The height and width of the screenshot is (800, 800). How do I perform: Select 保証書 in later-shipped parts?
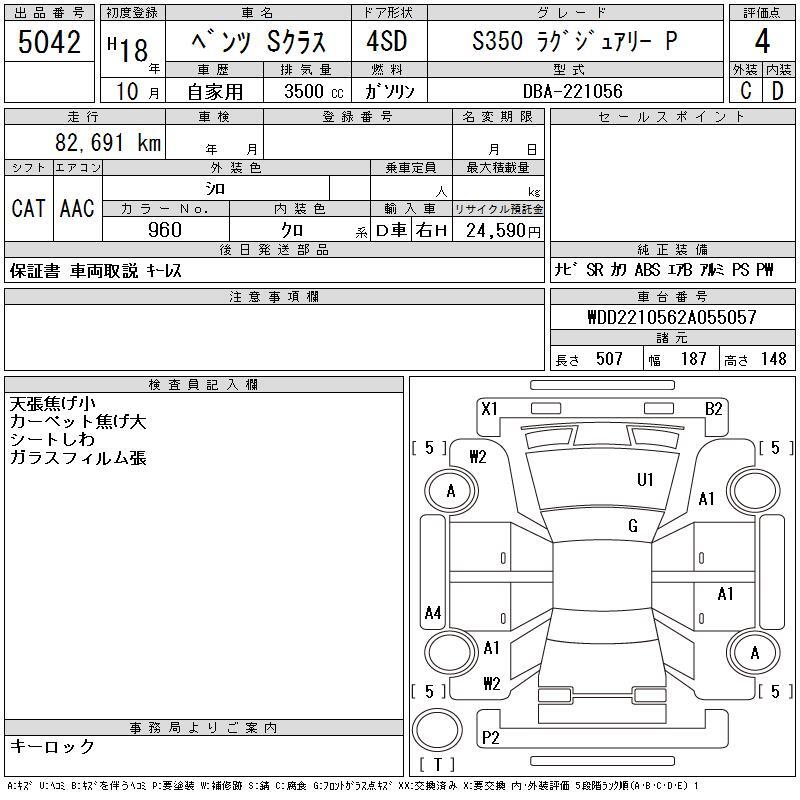click(x=35, y=271)
